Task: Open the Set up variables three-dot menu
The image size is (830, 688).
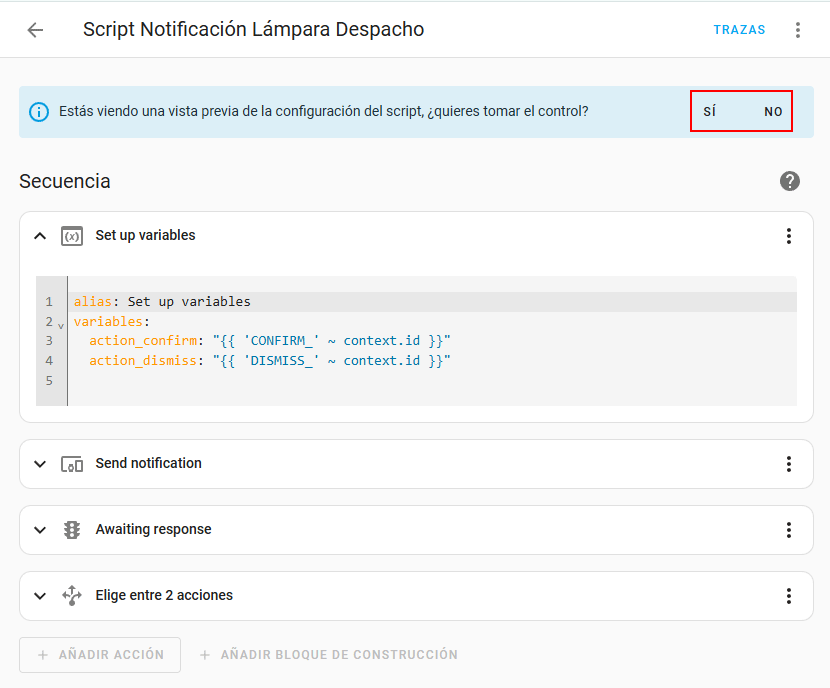Action: pos(788,236)
